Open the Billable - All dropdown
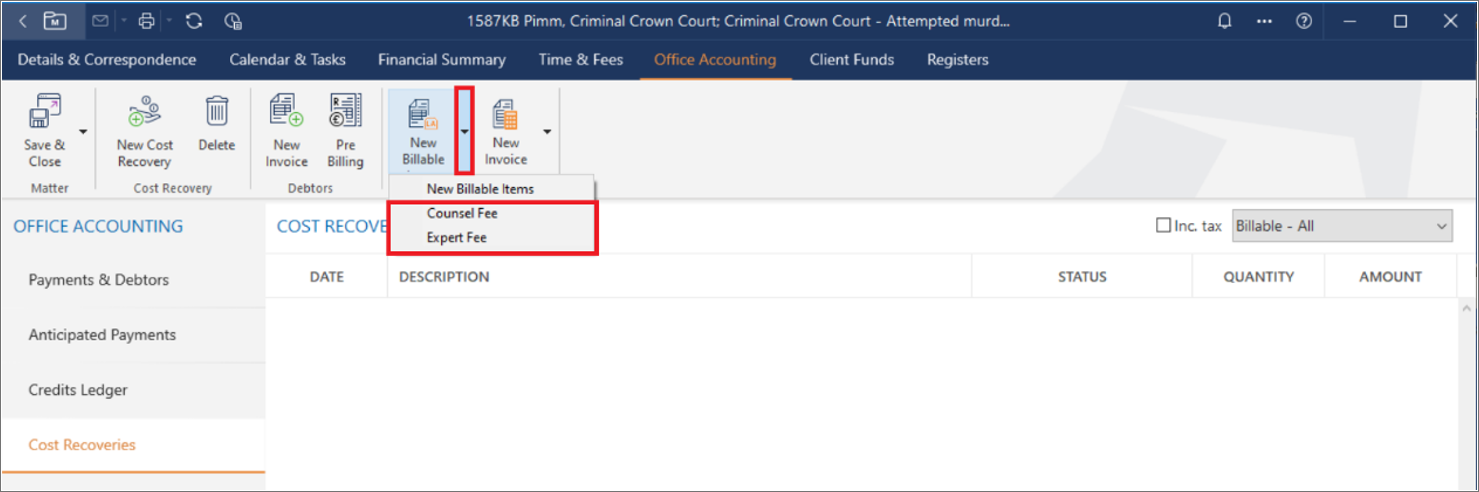The height and width of the screenshot is (492, 1479). click(1342, 226)
